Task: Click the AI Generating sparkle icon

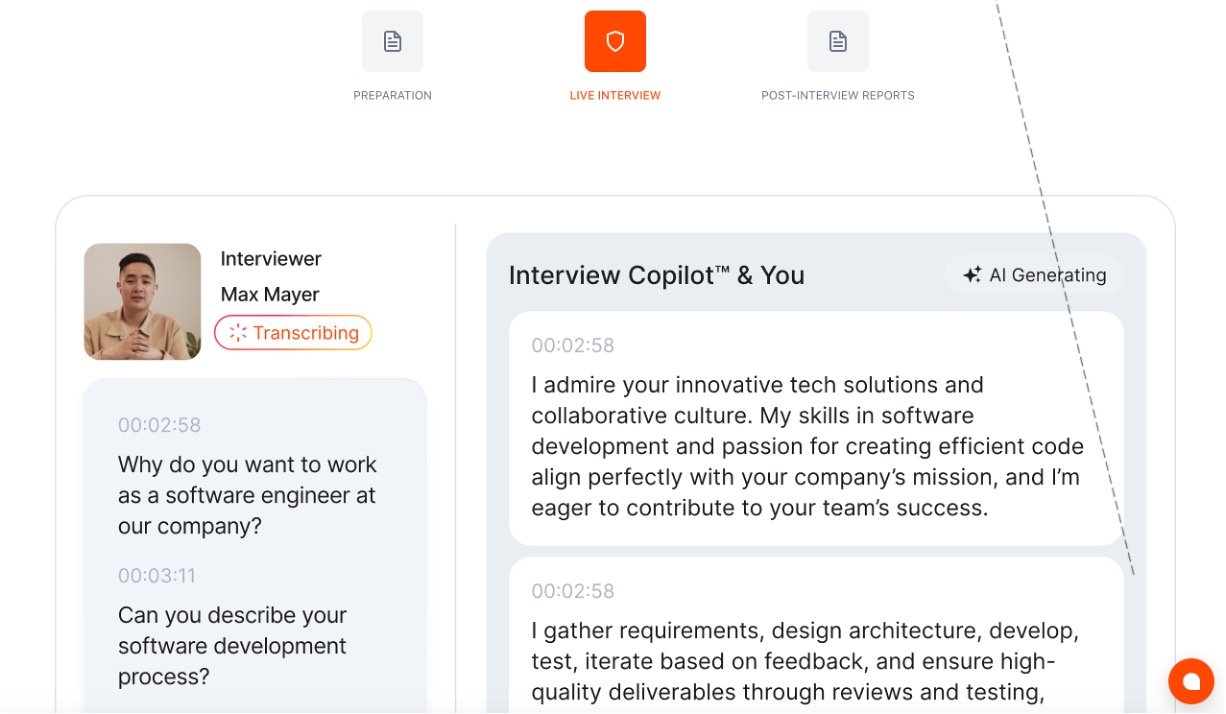Action: [971, 275]
